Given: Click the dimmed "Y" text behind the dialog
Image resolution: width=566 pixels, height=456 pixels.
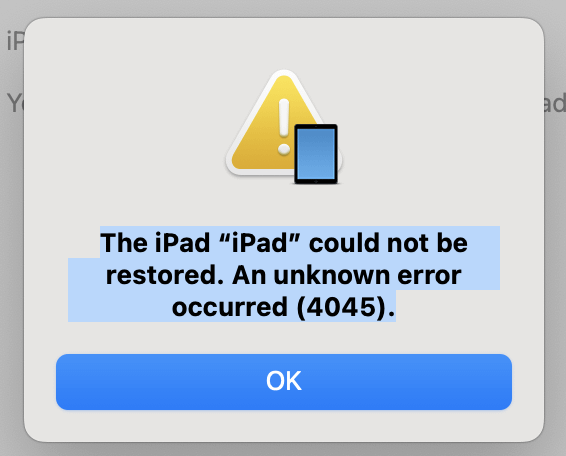Looking at the screenshot, I should tap(15, 103).
